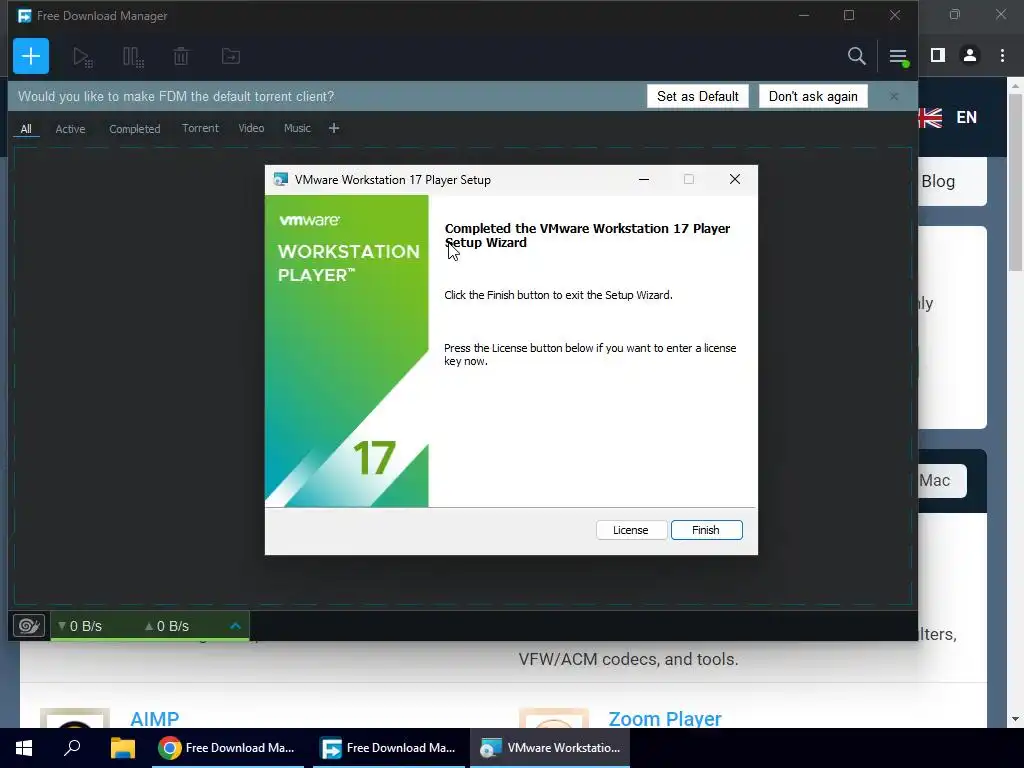Image resolution: width=1024 pixels, height=768 pixels.
Task: Open Chrome profile avatar icon
Action: coord(970,56)
